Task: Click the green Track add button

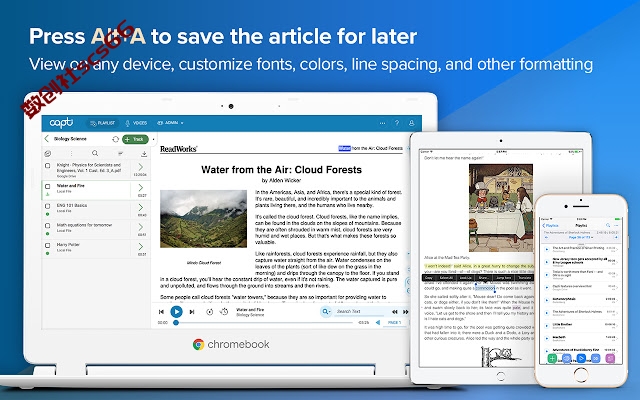Action: [135, 139]
